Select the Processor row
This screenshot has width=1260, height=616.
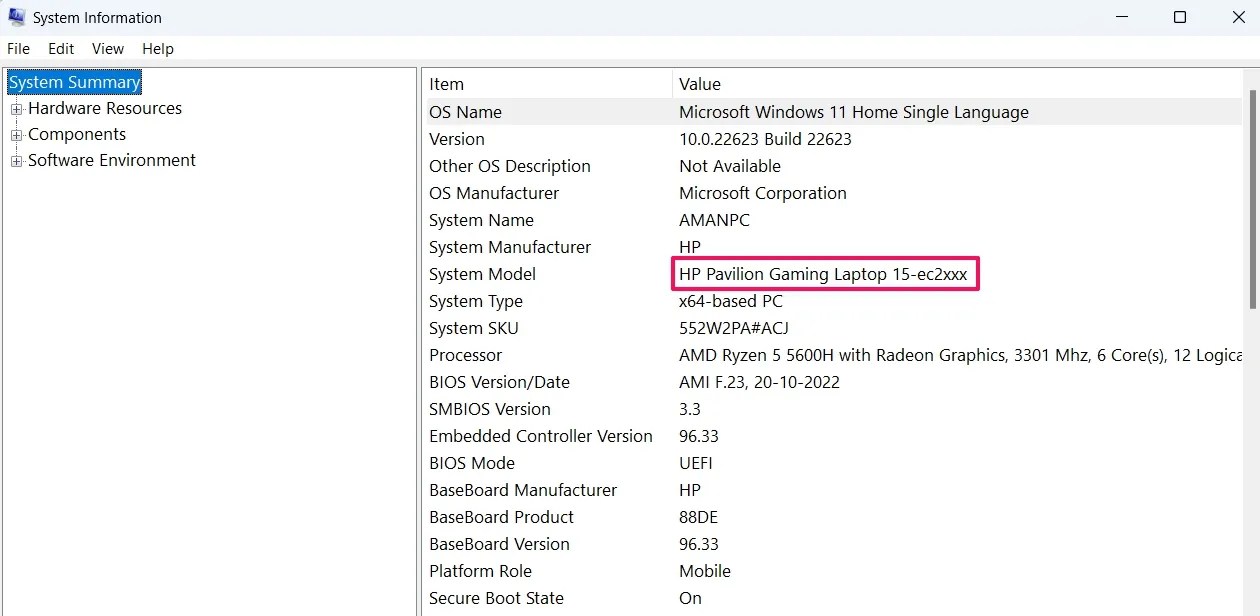pos(832,355)
